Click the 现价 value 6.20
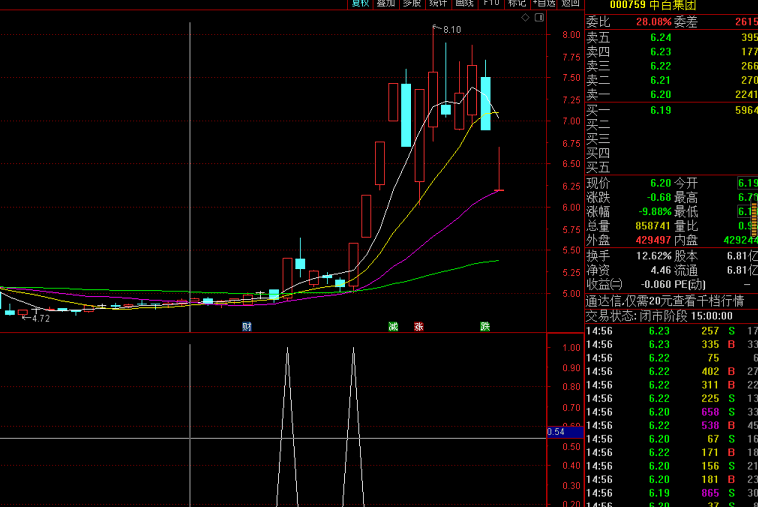 (x=660, y=184)
